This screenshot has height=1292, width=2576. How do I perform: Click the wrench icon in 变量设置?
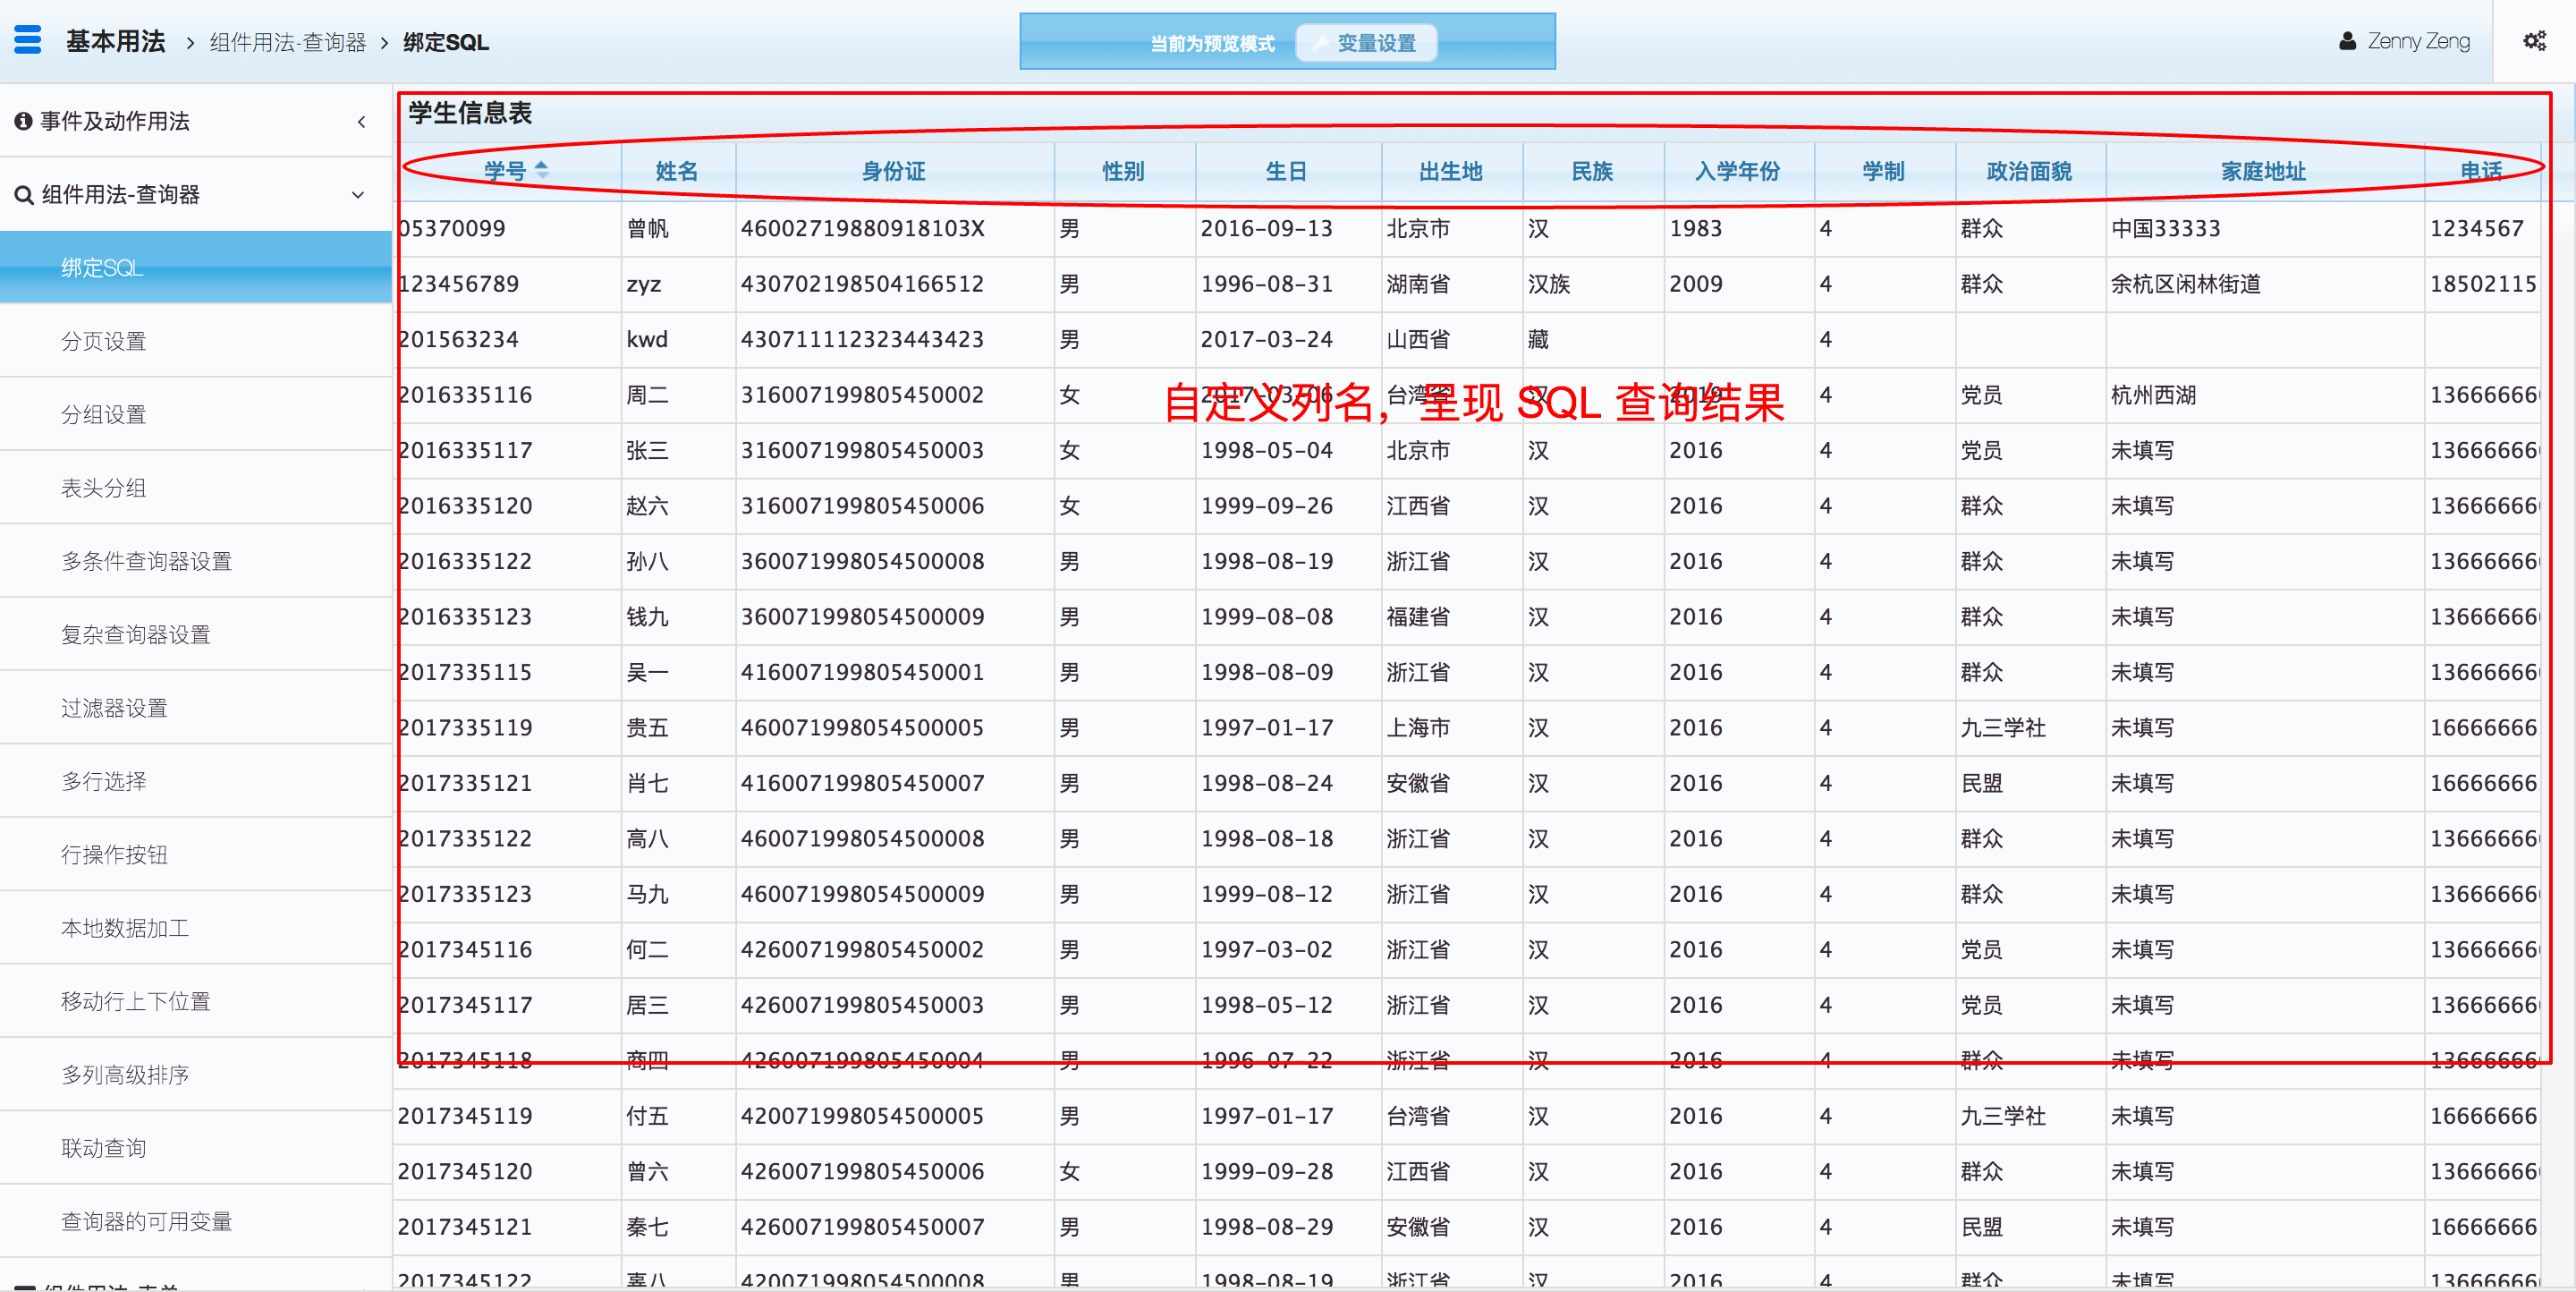[x=1320, y=44]
